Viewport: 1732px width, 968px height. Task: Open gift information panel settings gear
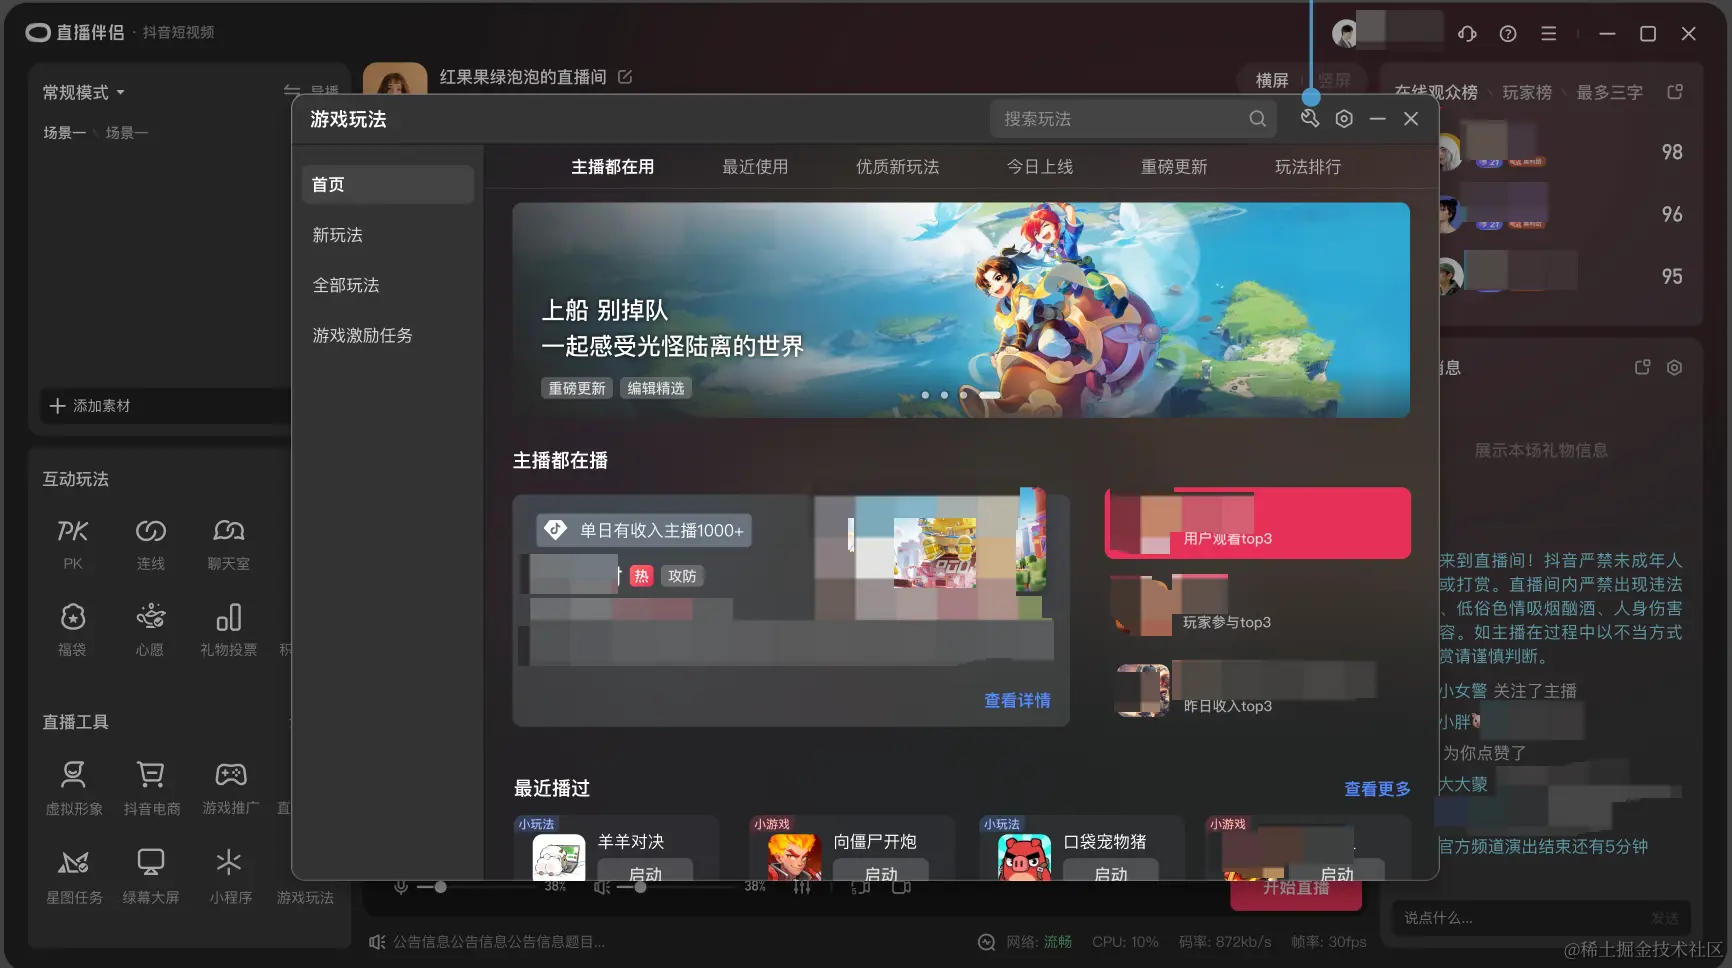[x=1674, y=368]
